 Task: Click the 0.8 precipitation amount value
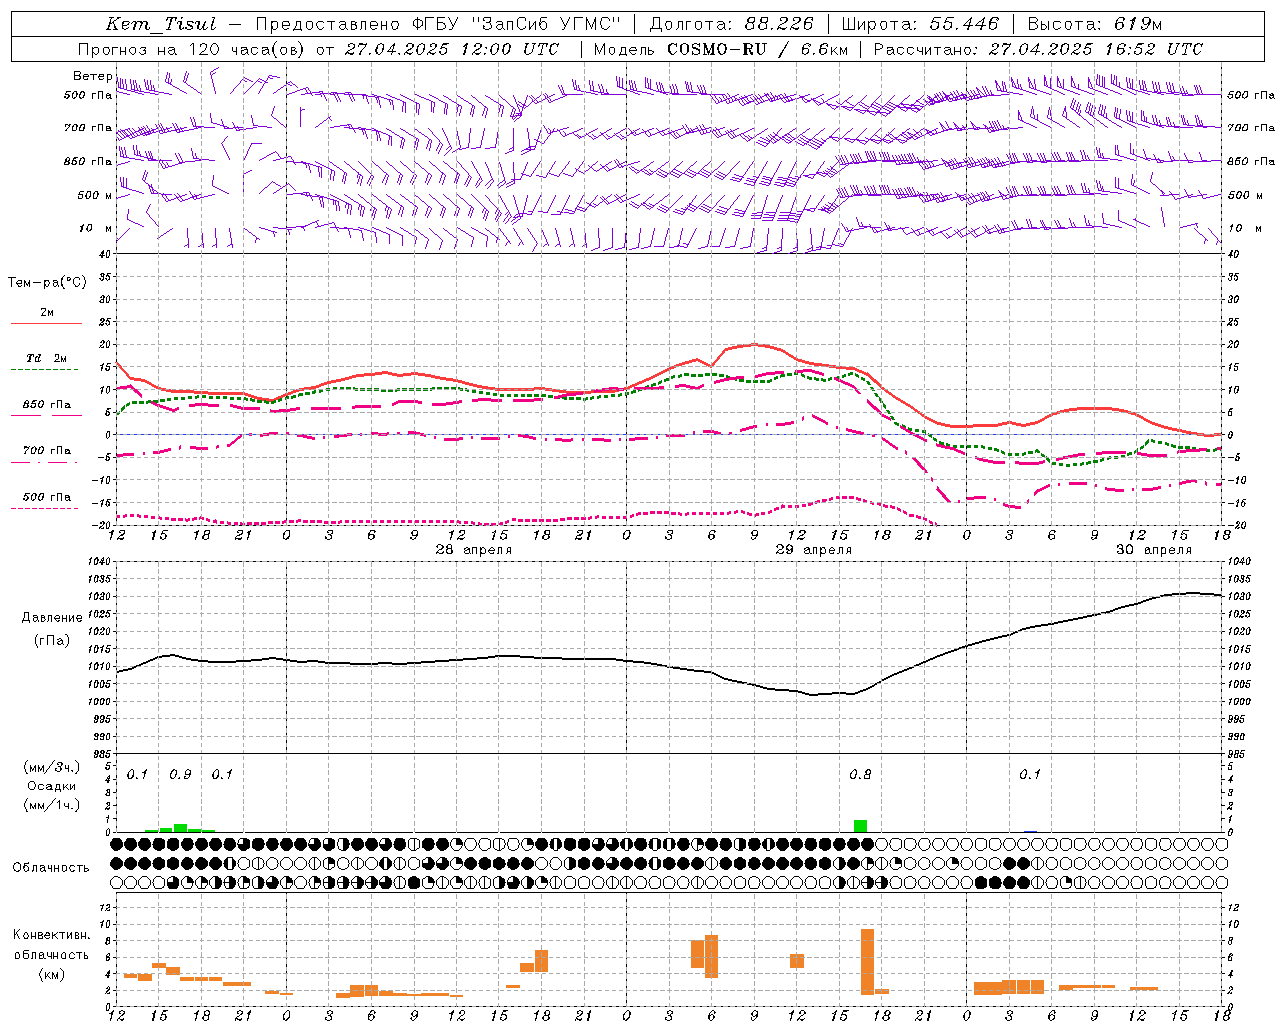[x=860, y=775]
